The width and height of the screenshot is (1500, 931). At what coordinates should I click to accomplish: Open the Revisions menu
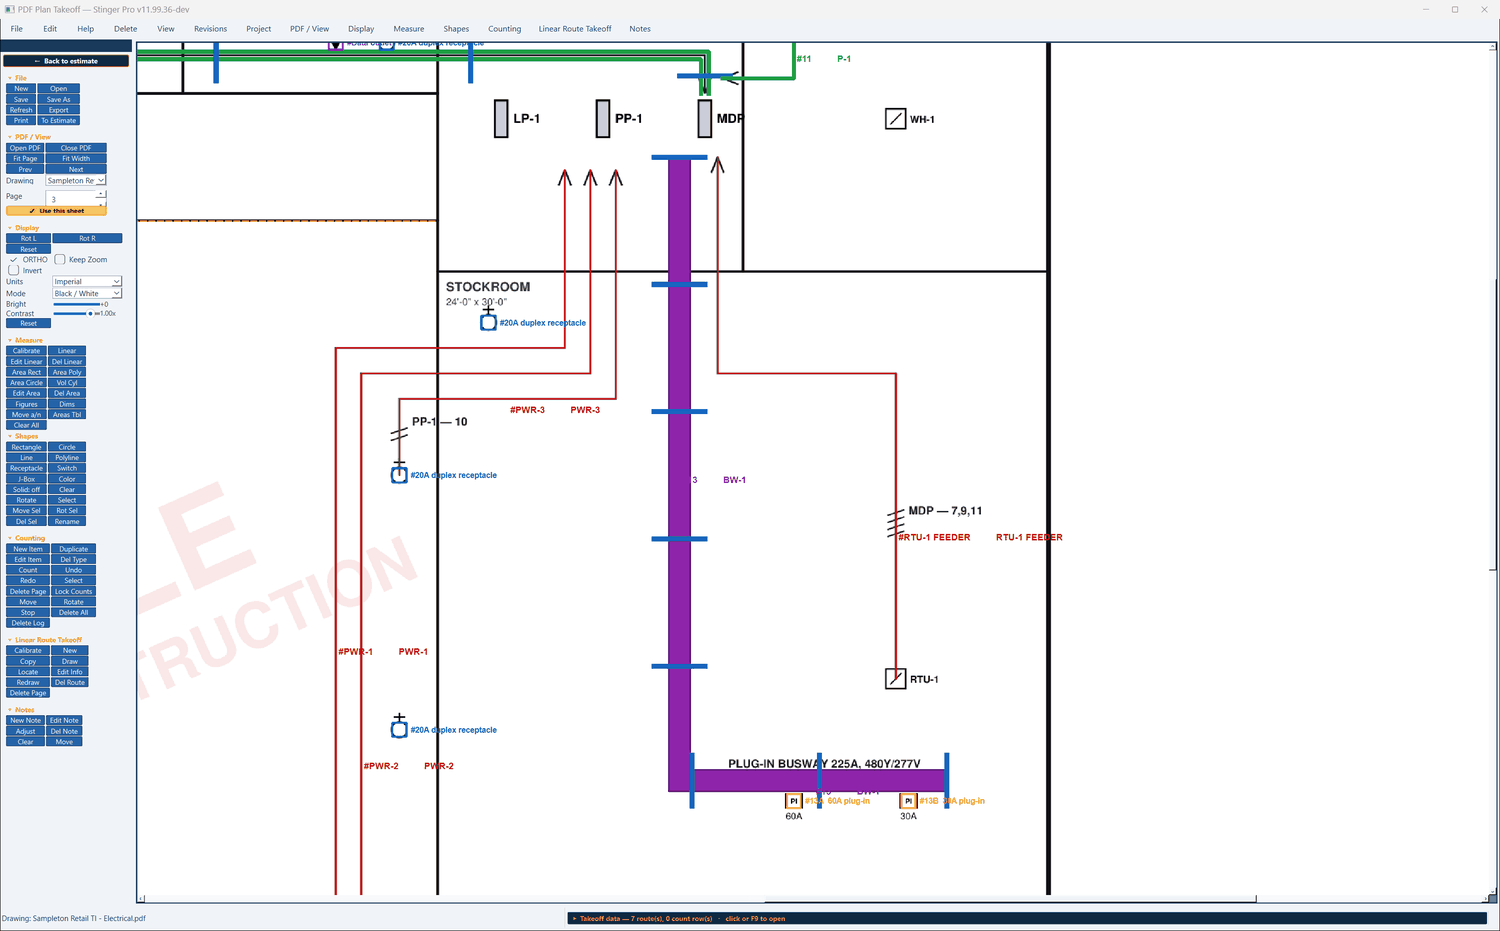[210, 29]
